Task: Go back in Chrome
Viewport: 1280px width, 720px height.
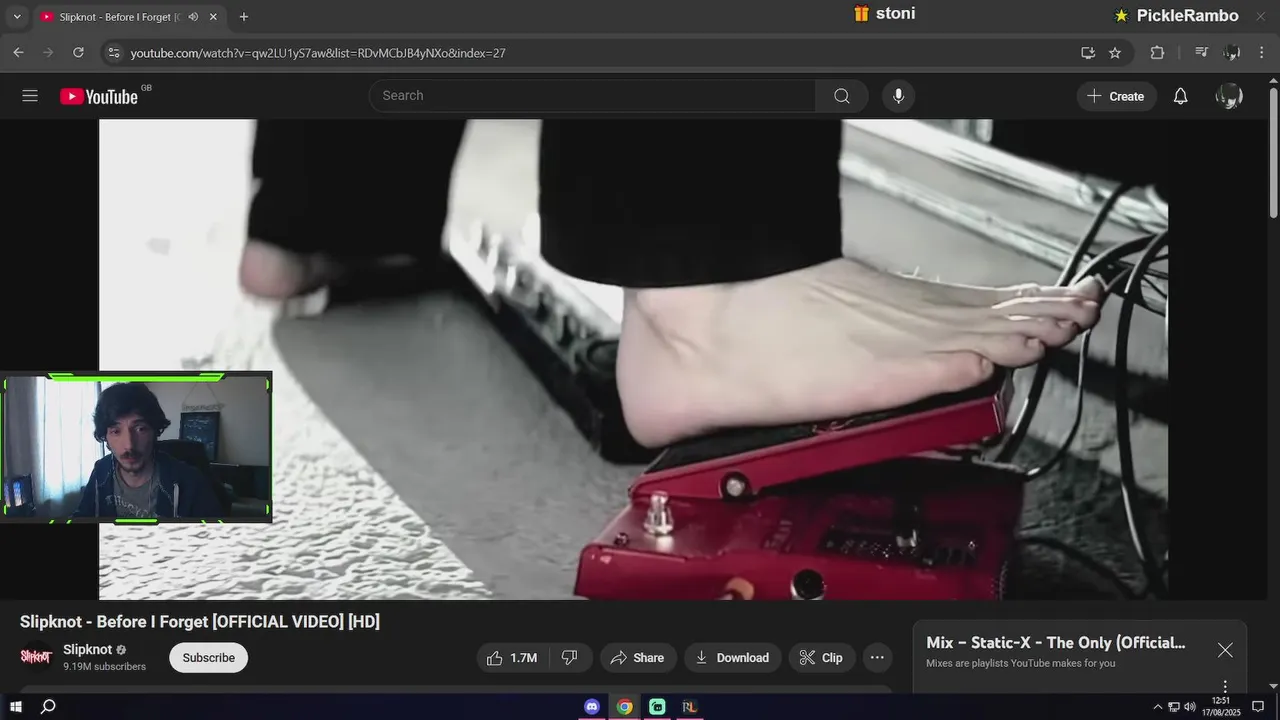Action: pos(18,53)
